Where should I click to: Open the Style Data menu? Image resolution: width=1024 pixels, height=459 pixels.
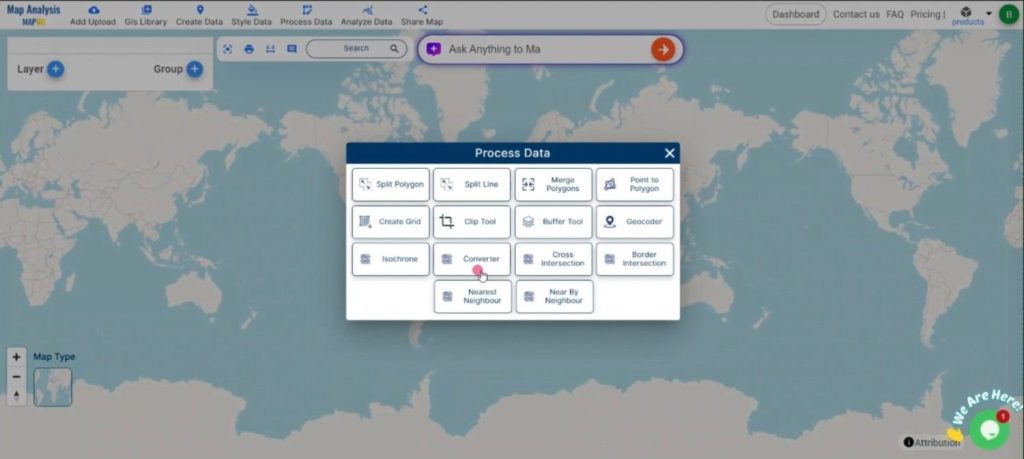pos(251,15)
